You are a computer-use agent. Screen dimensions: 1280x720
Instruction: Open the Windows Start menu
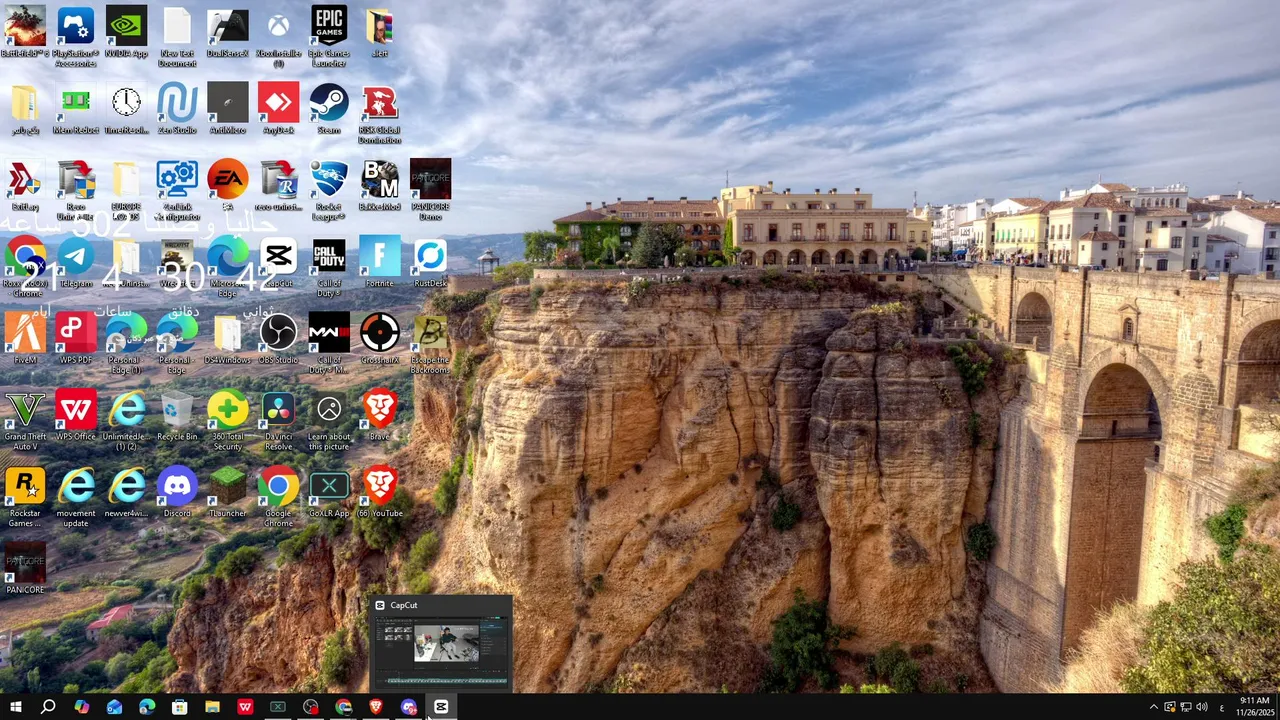coord(15,707)
